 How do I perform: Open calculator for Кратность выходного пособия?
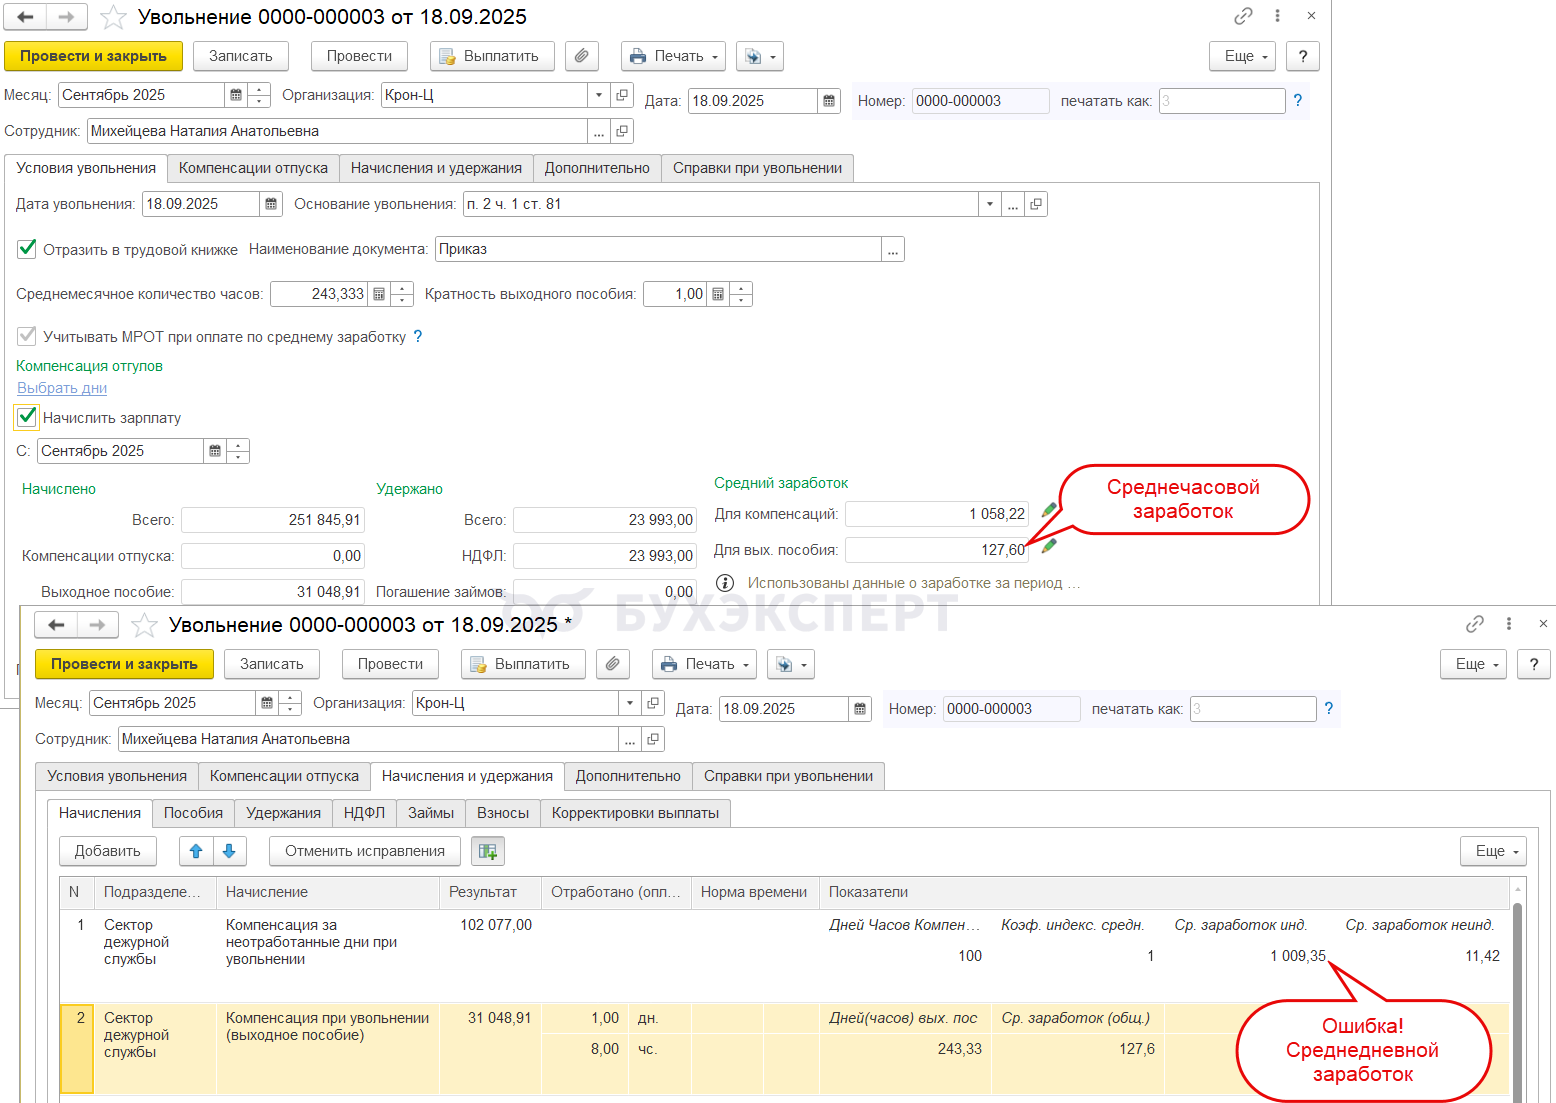[x=718, y=294]
